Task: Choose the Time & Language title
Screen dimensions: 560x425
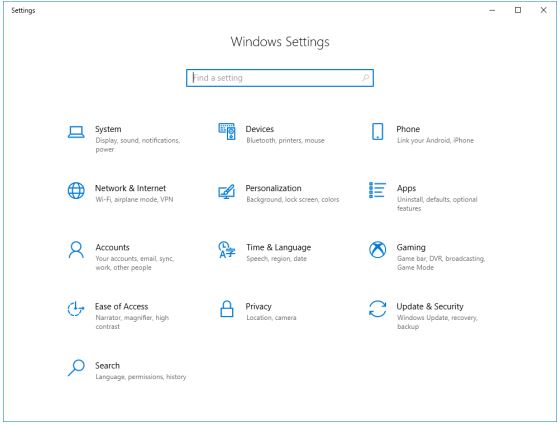Action: [279, 247]
